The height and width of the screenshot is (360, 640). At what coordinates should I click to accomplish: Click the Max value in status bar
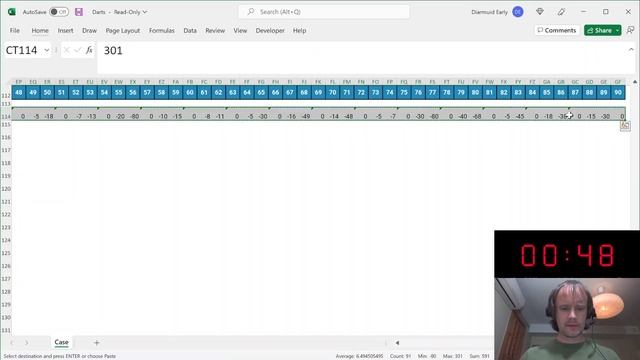click(x=453, y=356)
